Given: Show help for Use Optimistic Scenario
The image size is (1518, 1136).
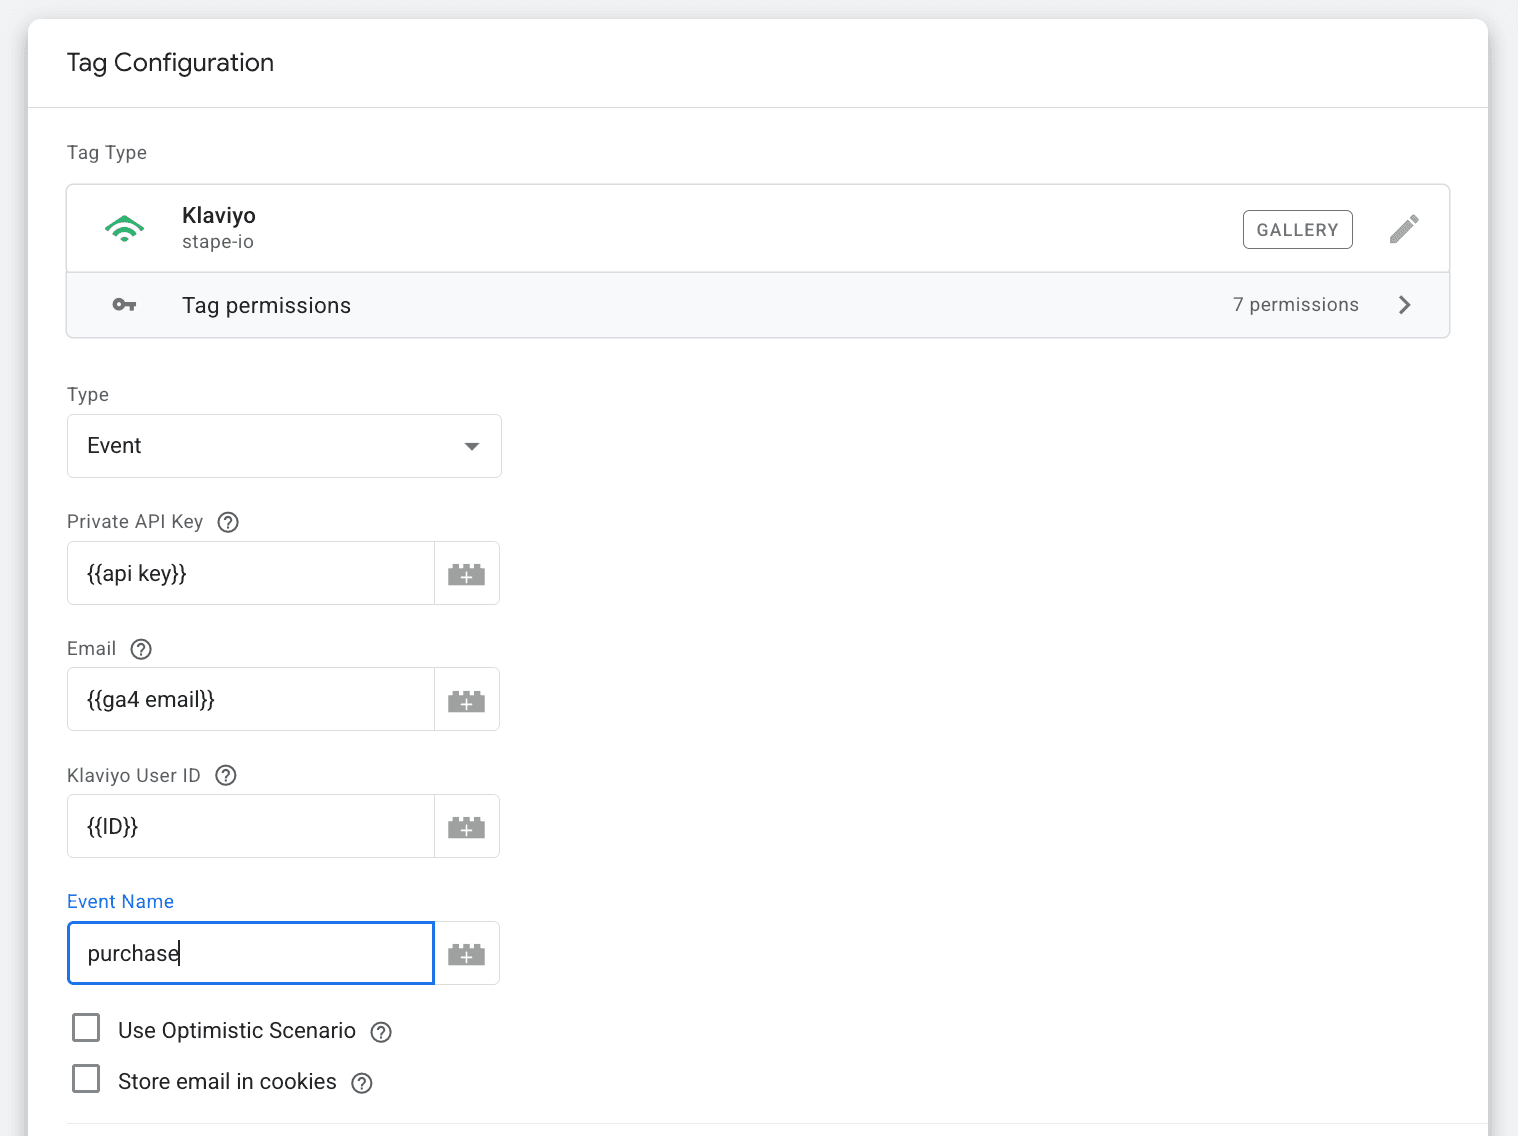Looking at the screenshot, I should coord(381,1032).
